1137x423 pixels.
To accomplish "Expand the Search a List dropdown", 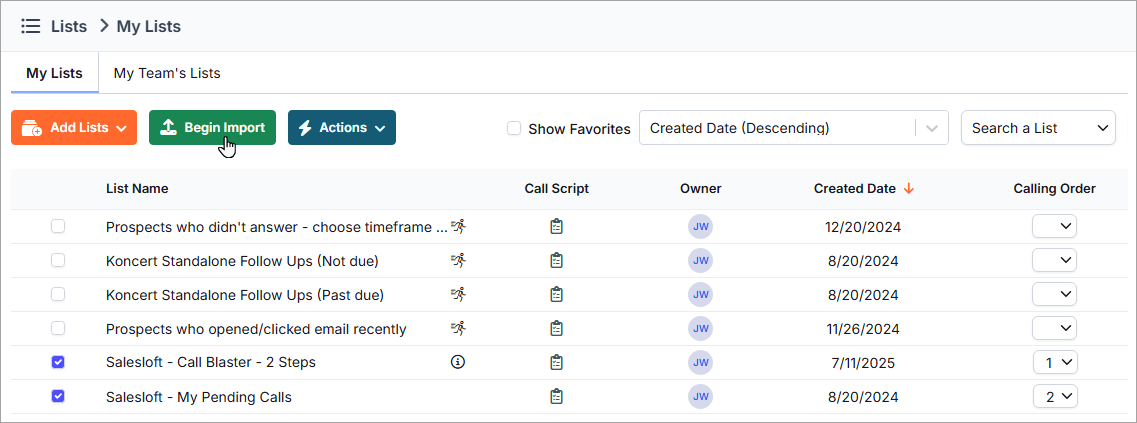I will click(1038, 128).
